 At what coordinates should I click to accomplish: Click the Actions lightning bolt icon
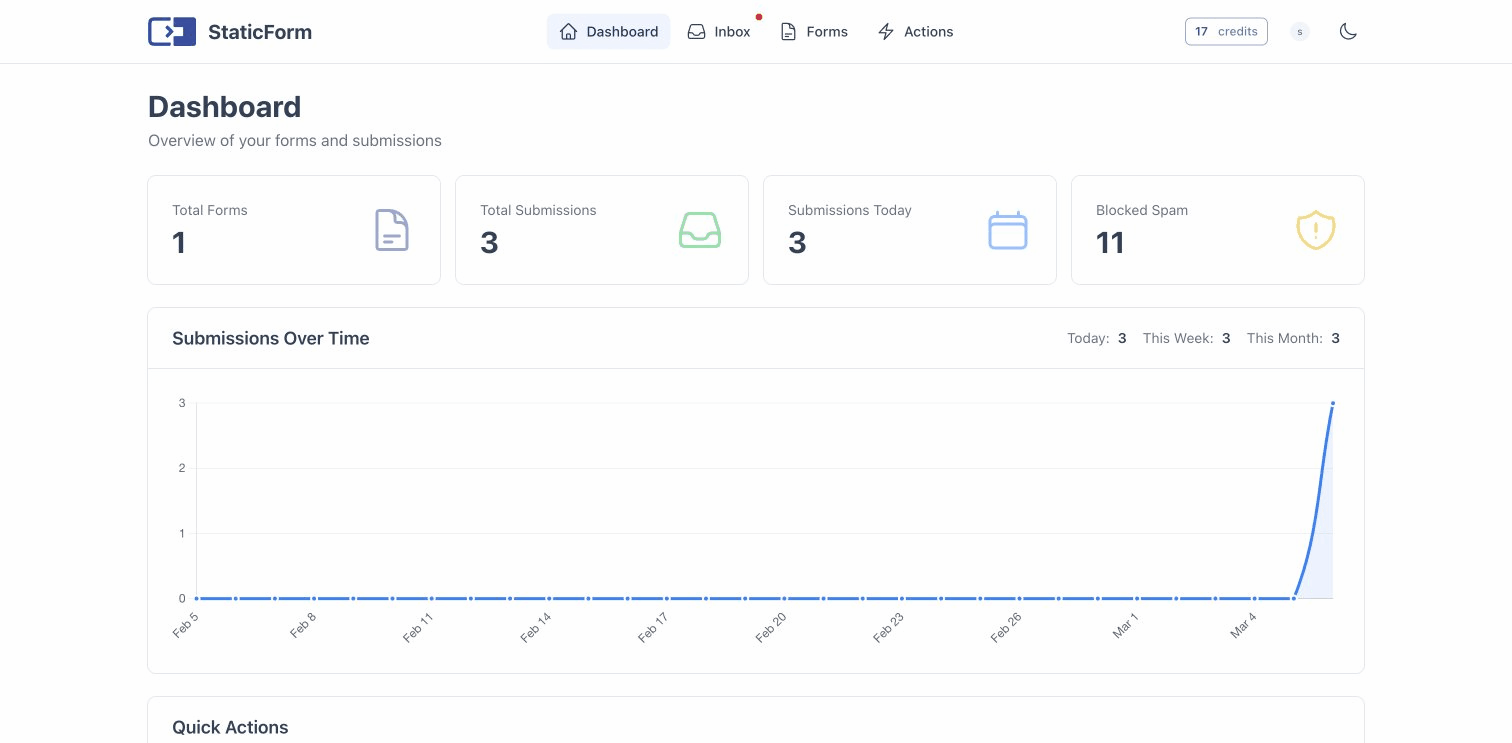coord(886,31)
